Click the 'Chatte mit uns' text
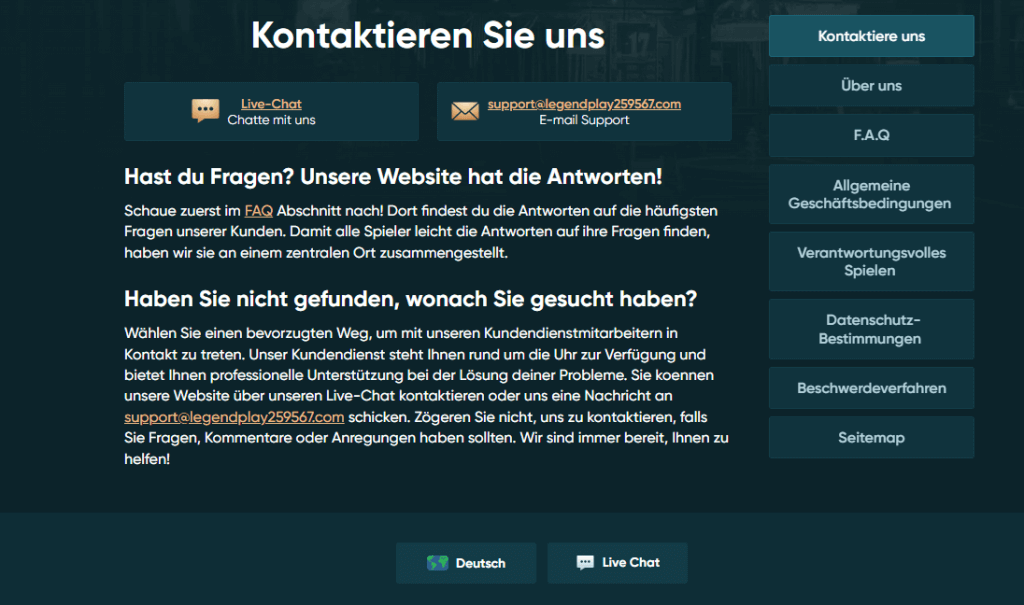This screenshot has width=1024, height=605. click(x=271, y=120)
